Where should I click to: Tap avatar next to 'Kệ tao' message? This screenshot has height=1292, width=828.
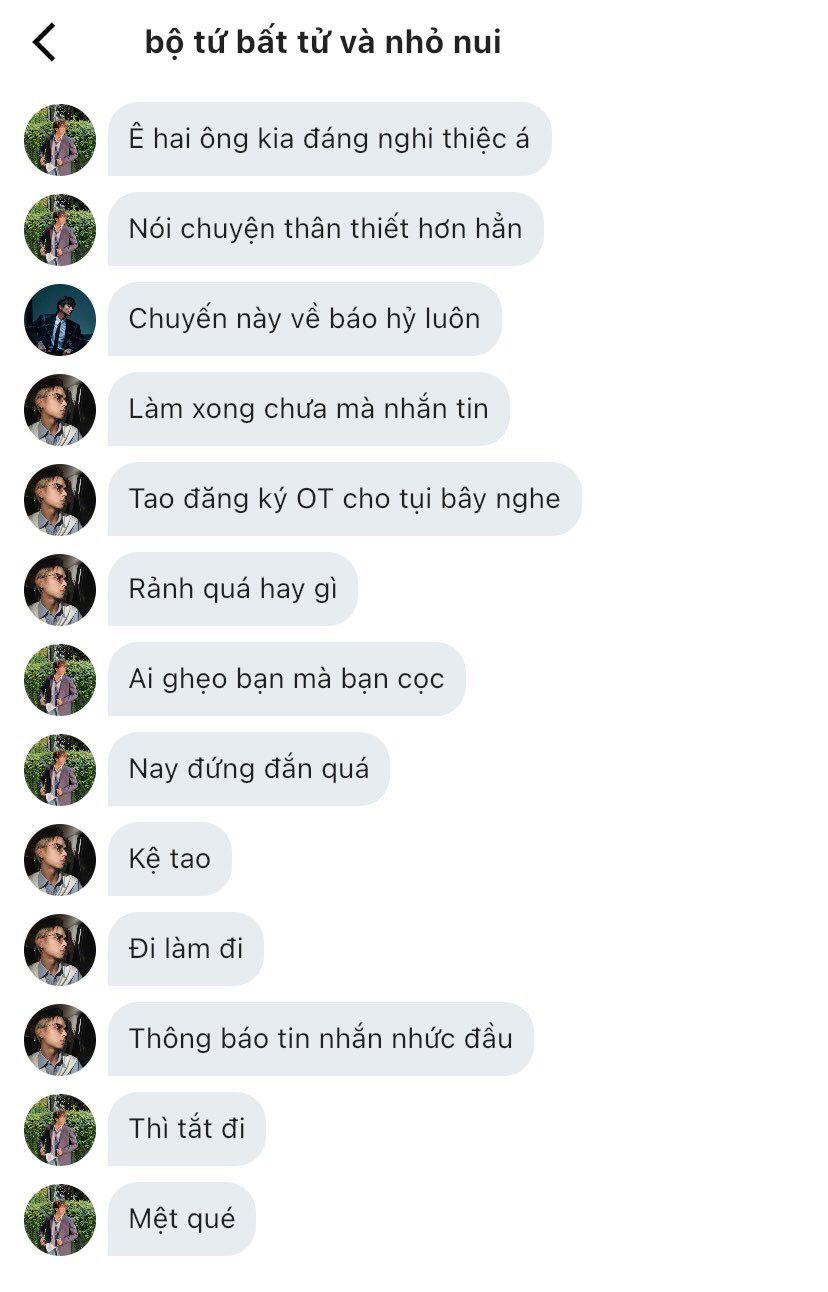click(x=60, y=859)
